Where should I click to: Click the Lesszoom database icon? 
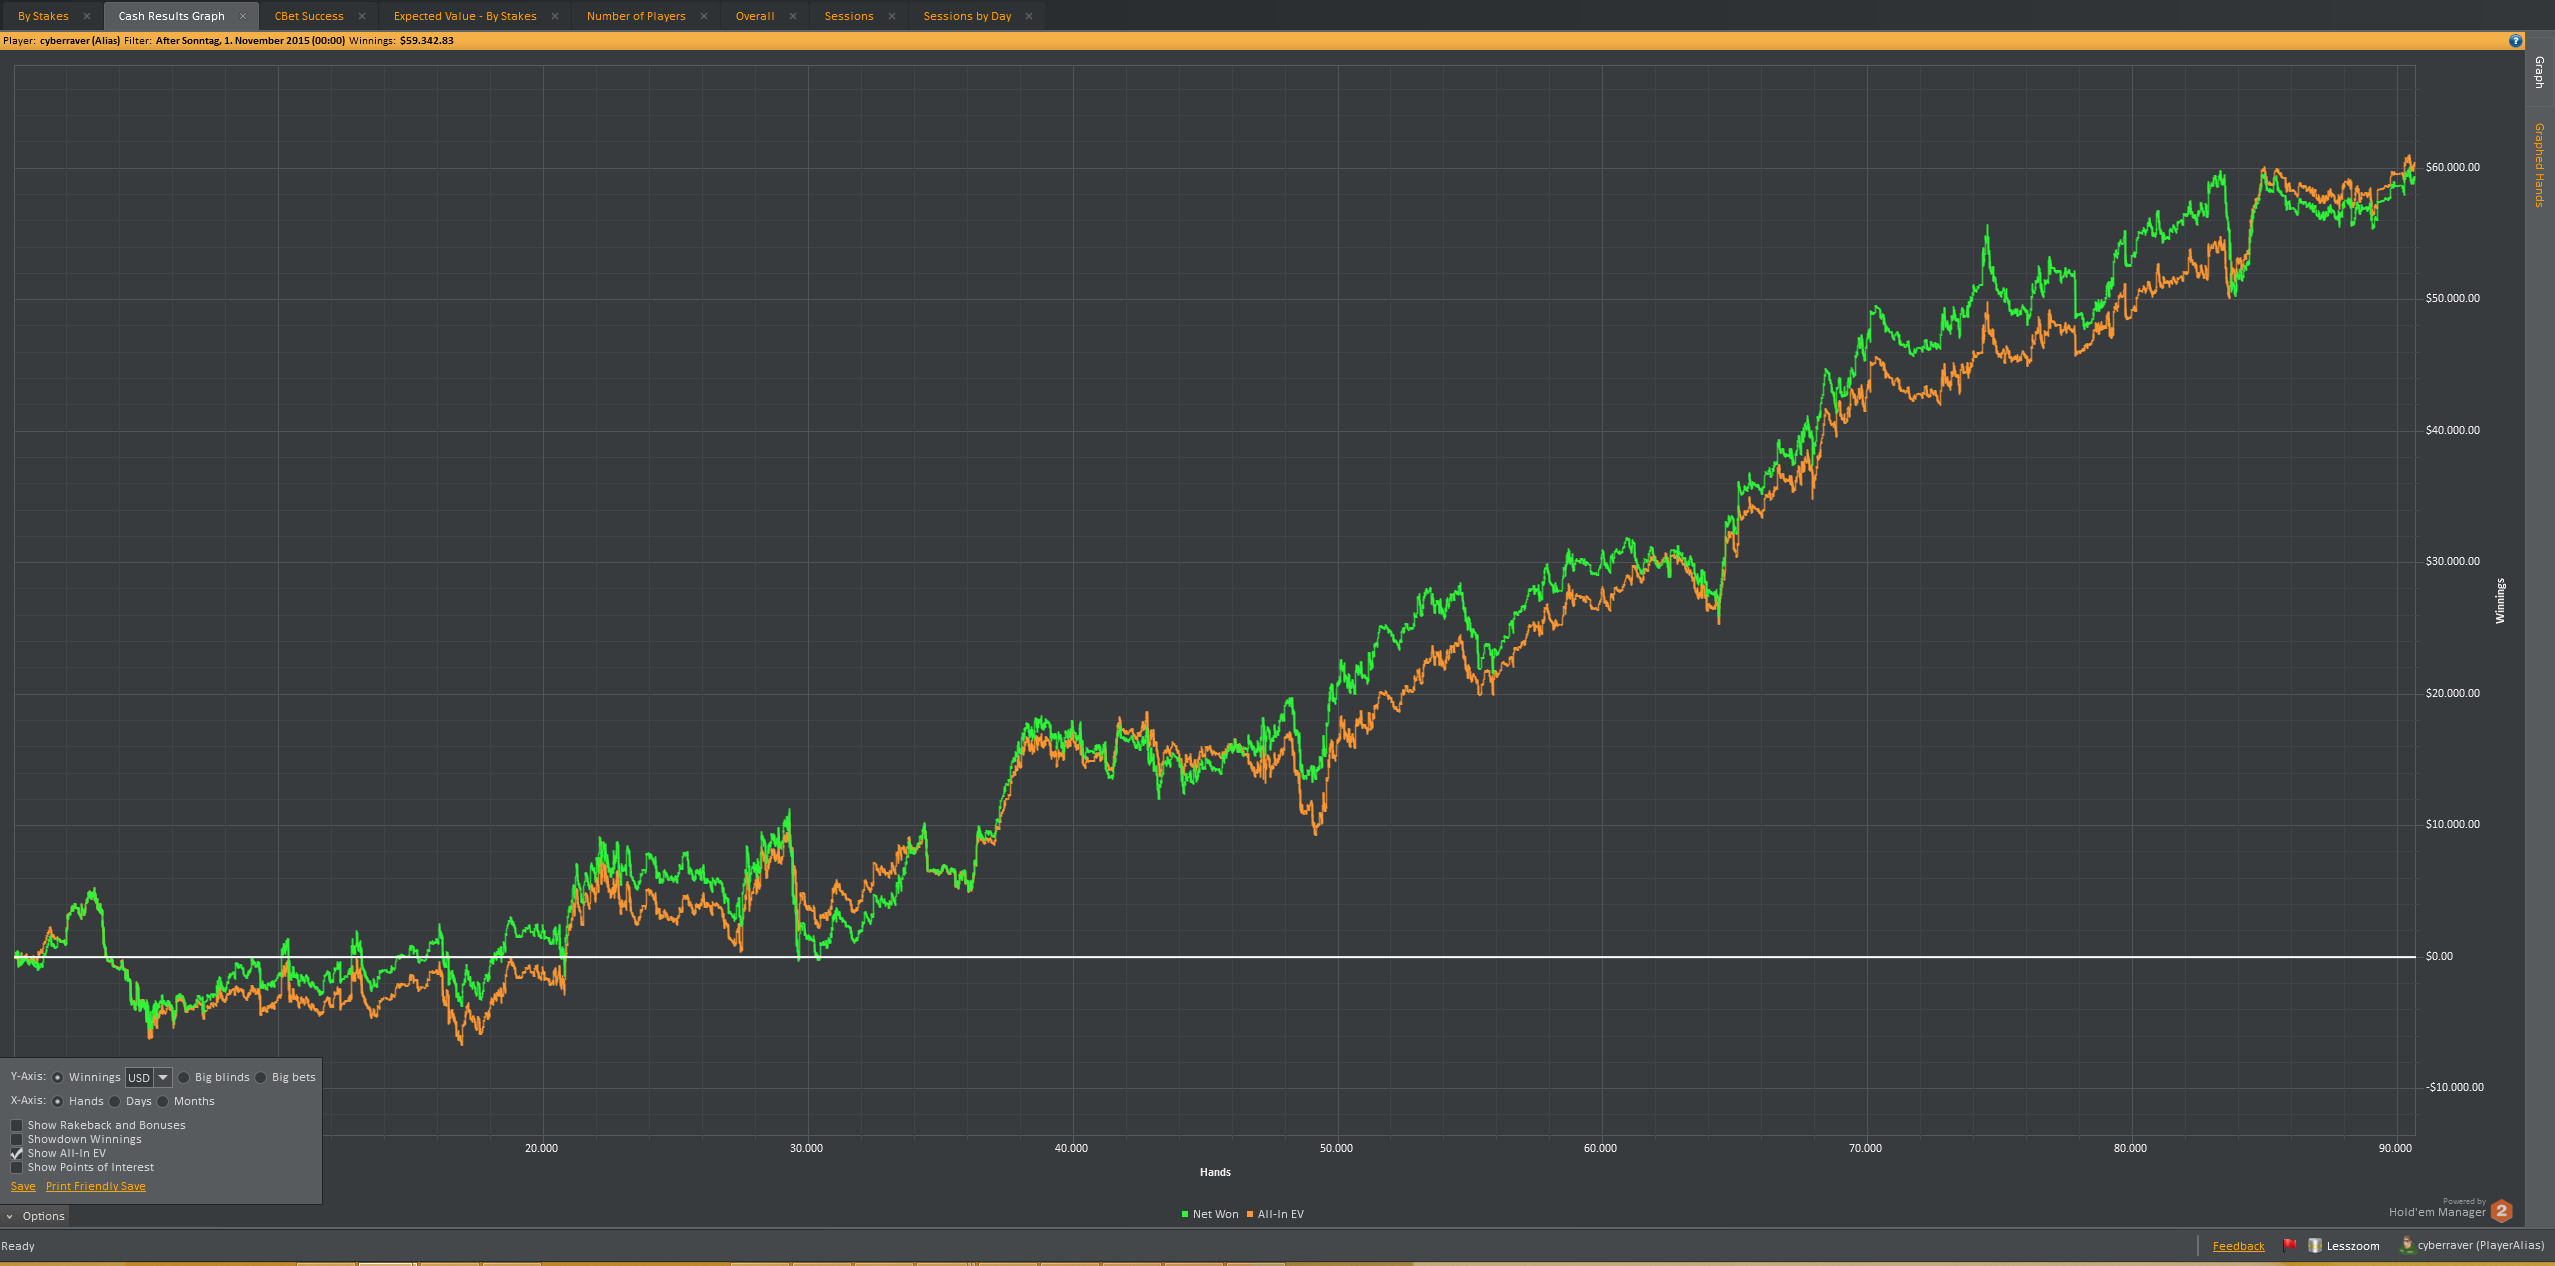[2314, 1245]
